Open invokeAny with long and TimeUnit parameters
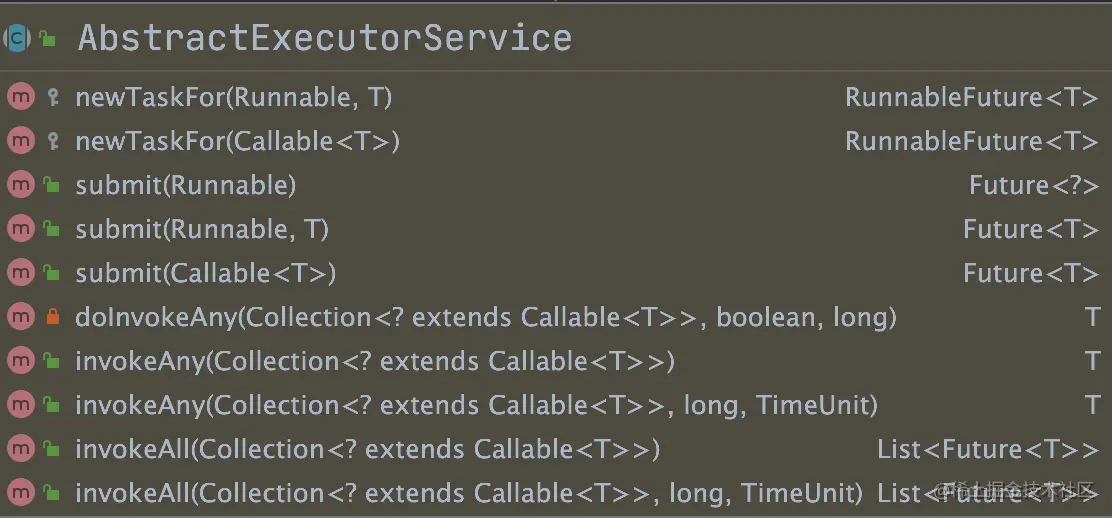The image size is (1112, 518). pyautogui.click(x=476, y=405)
